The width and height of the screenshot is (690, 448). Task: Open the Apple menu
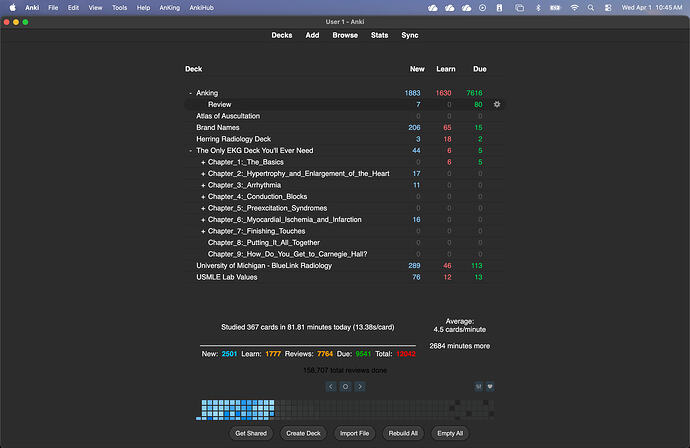coord(12,7)
